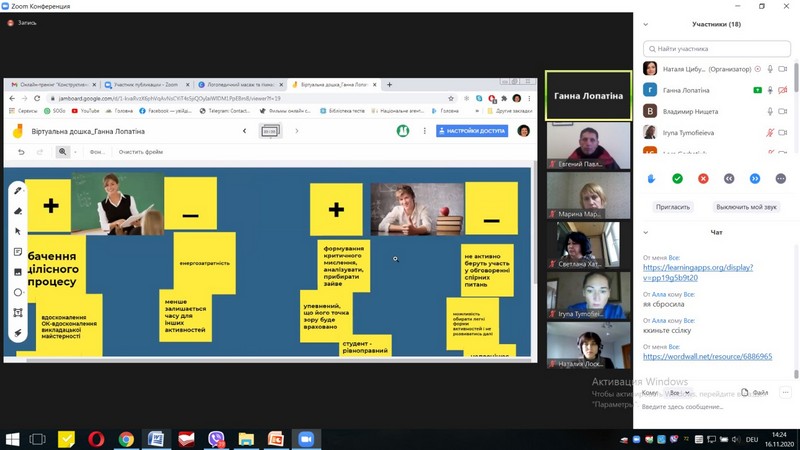Expand bookmarks bar overflow chevron

tap(477, 111)
